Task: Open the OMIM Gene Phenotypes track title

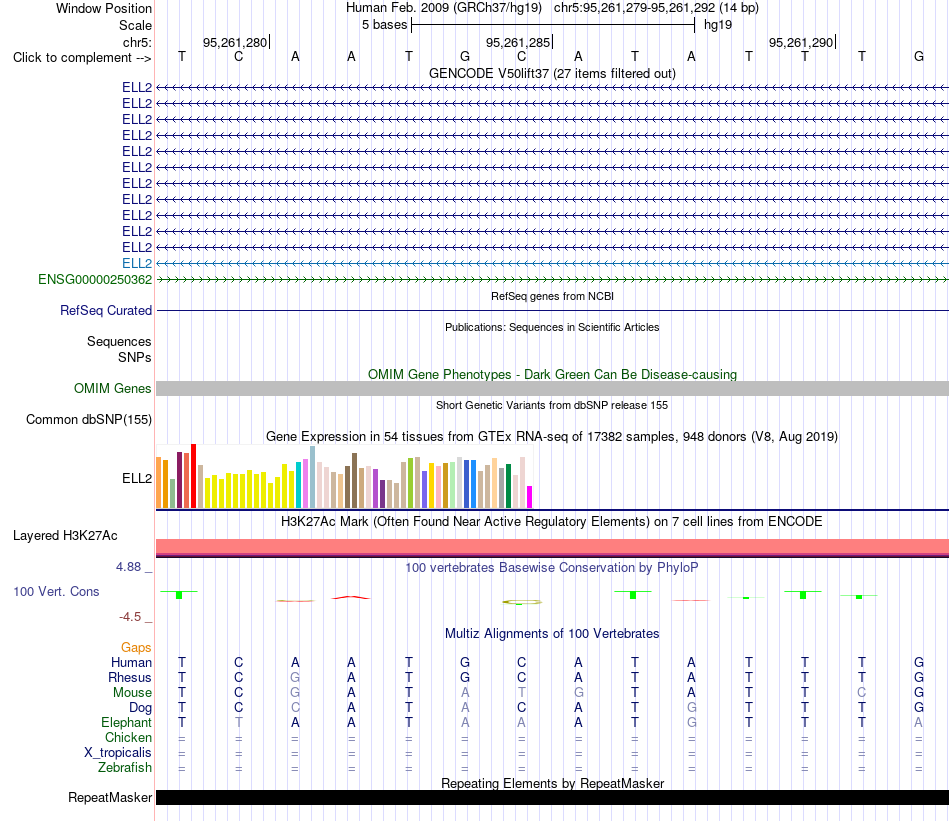Action: pyautogui.click(x=552, y=374)
